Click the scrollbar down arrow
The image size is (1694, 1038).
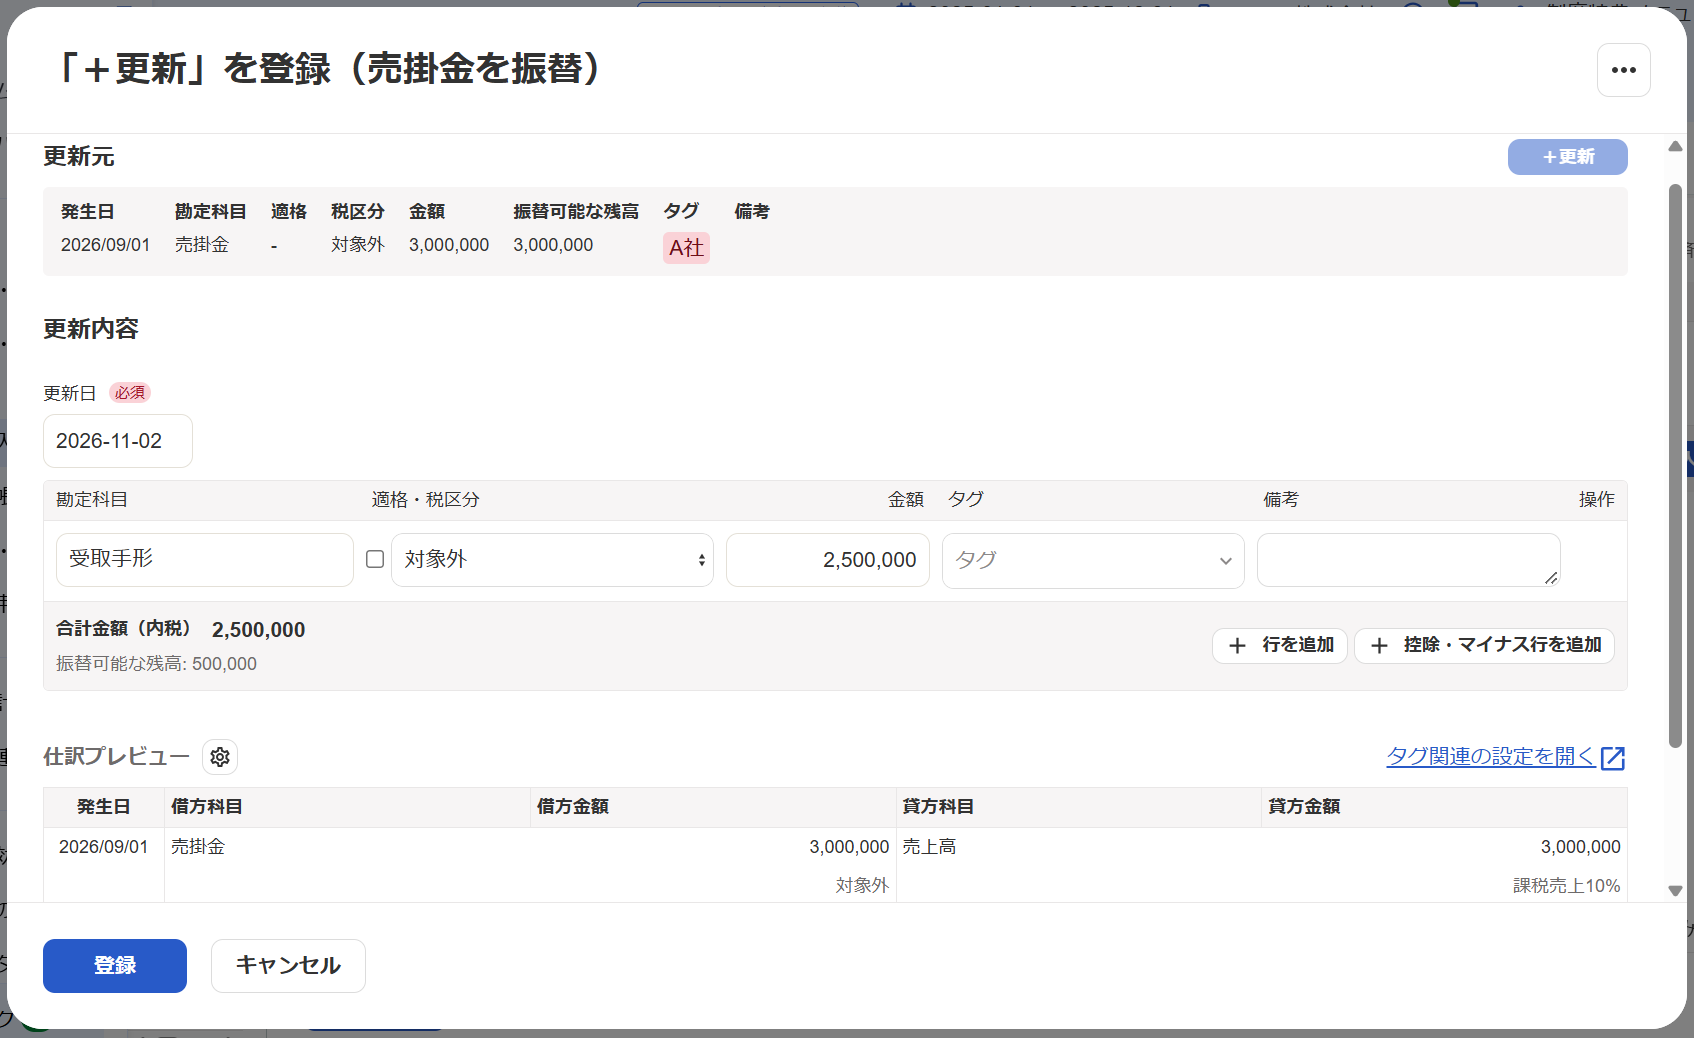coord(1675,890)
